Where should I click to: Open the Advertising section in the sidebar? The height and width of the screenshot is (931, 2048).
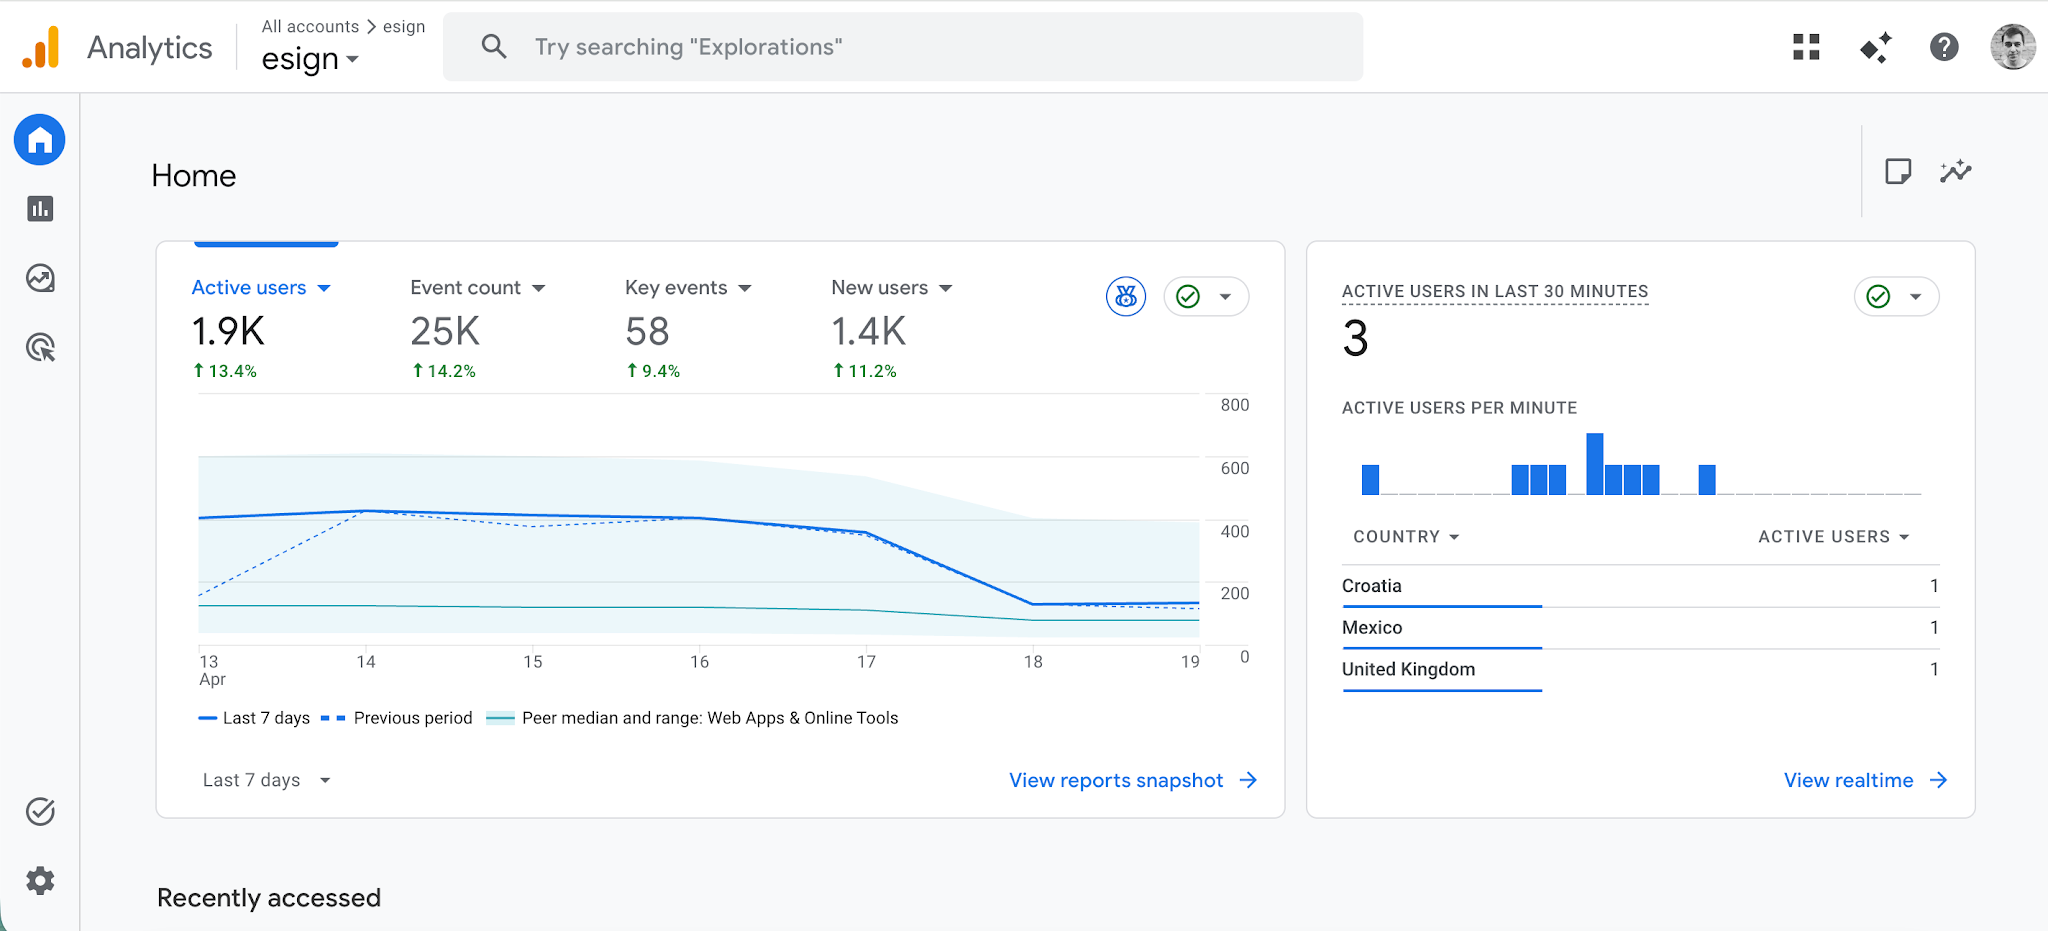pos(39,348)
